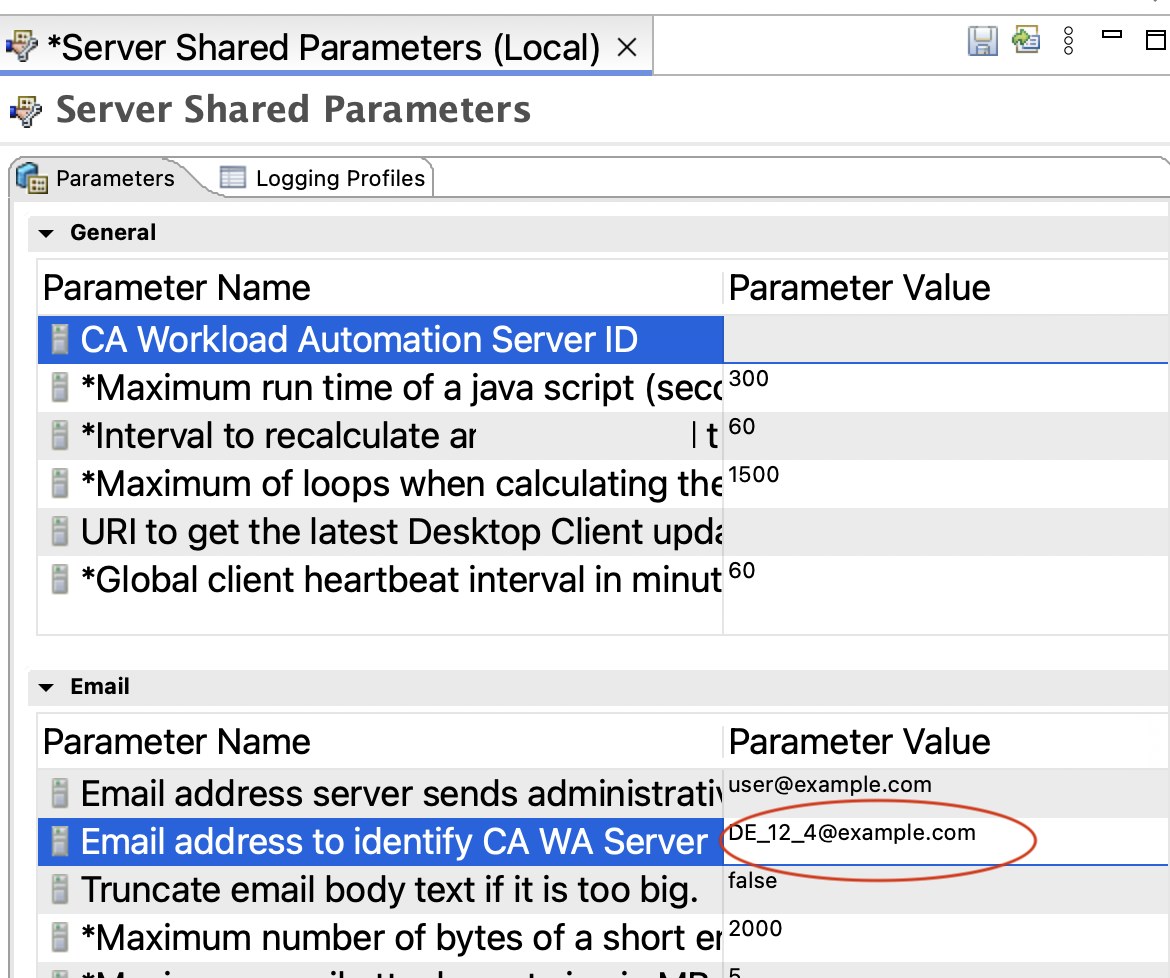Screen dimensions: 1170x978
Task: Click the icon beside Maximum of loops row
Action: [60, 483]
